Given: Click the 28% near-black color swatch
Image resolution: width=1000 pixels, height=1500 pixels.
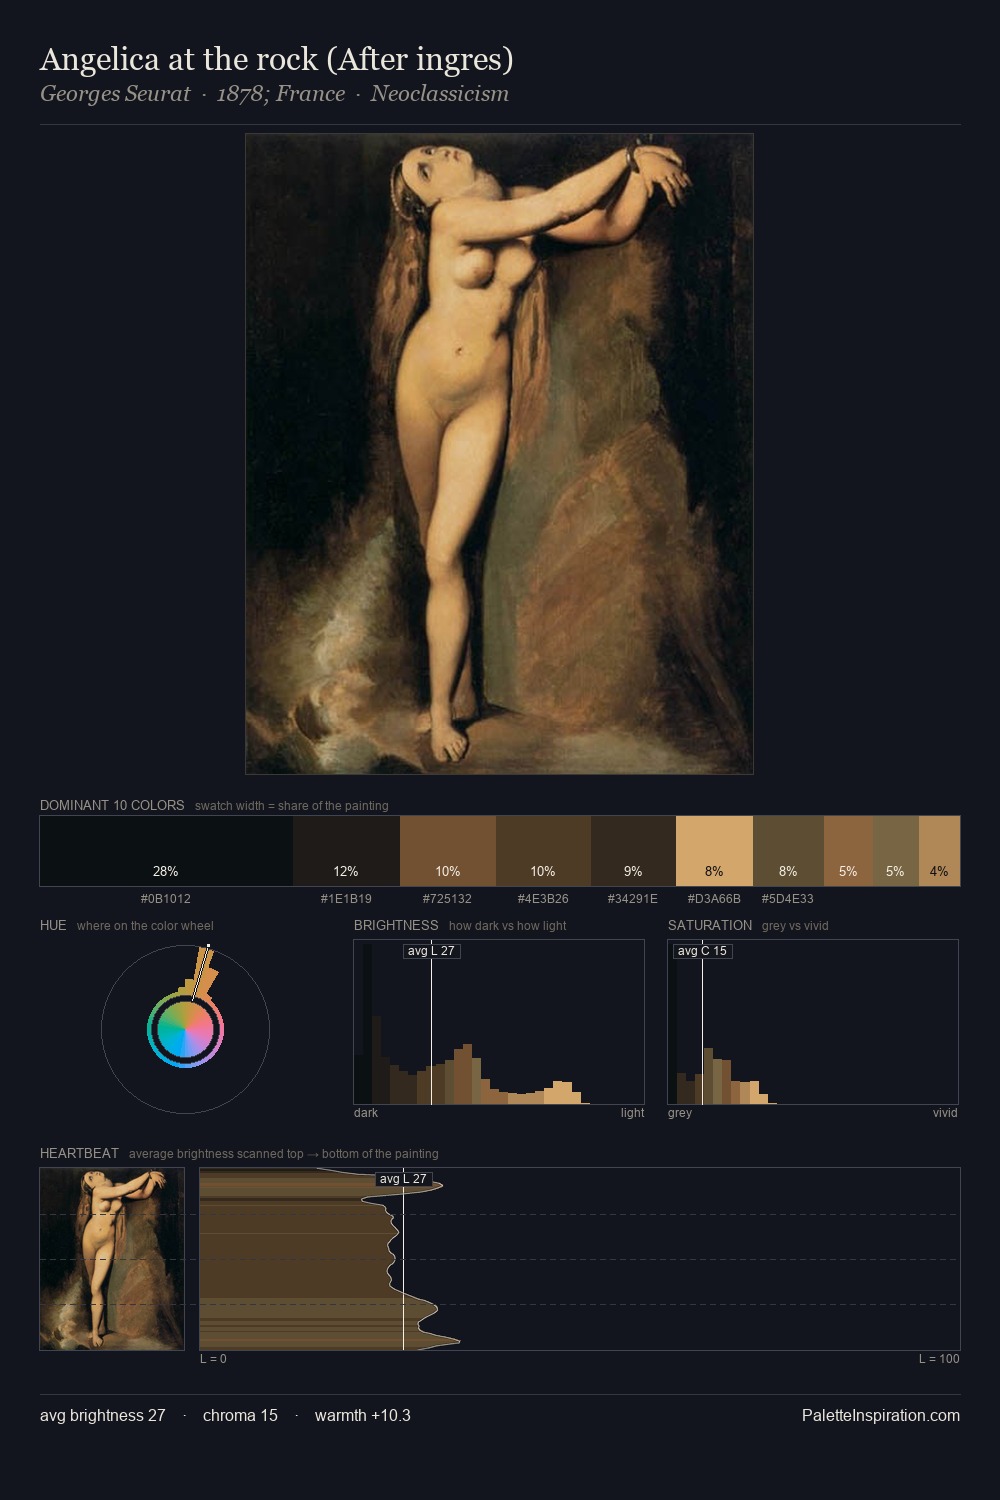Looking at the screenshot, I should point(166,851).
